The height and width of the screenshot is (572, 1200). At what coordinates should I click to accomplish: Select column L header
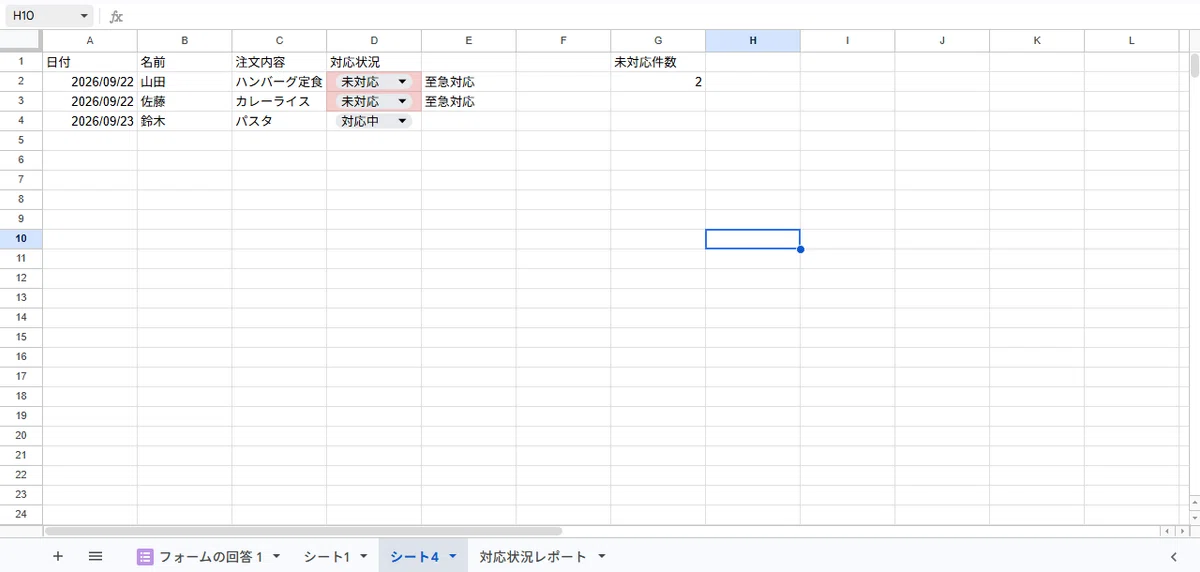pyautogui.click(x=1132, y=40)
